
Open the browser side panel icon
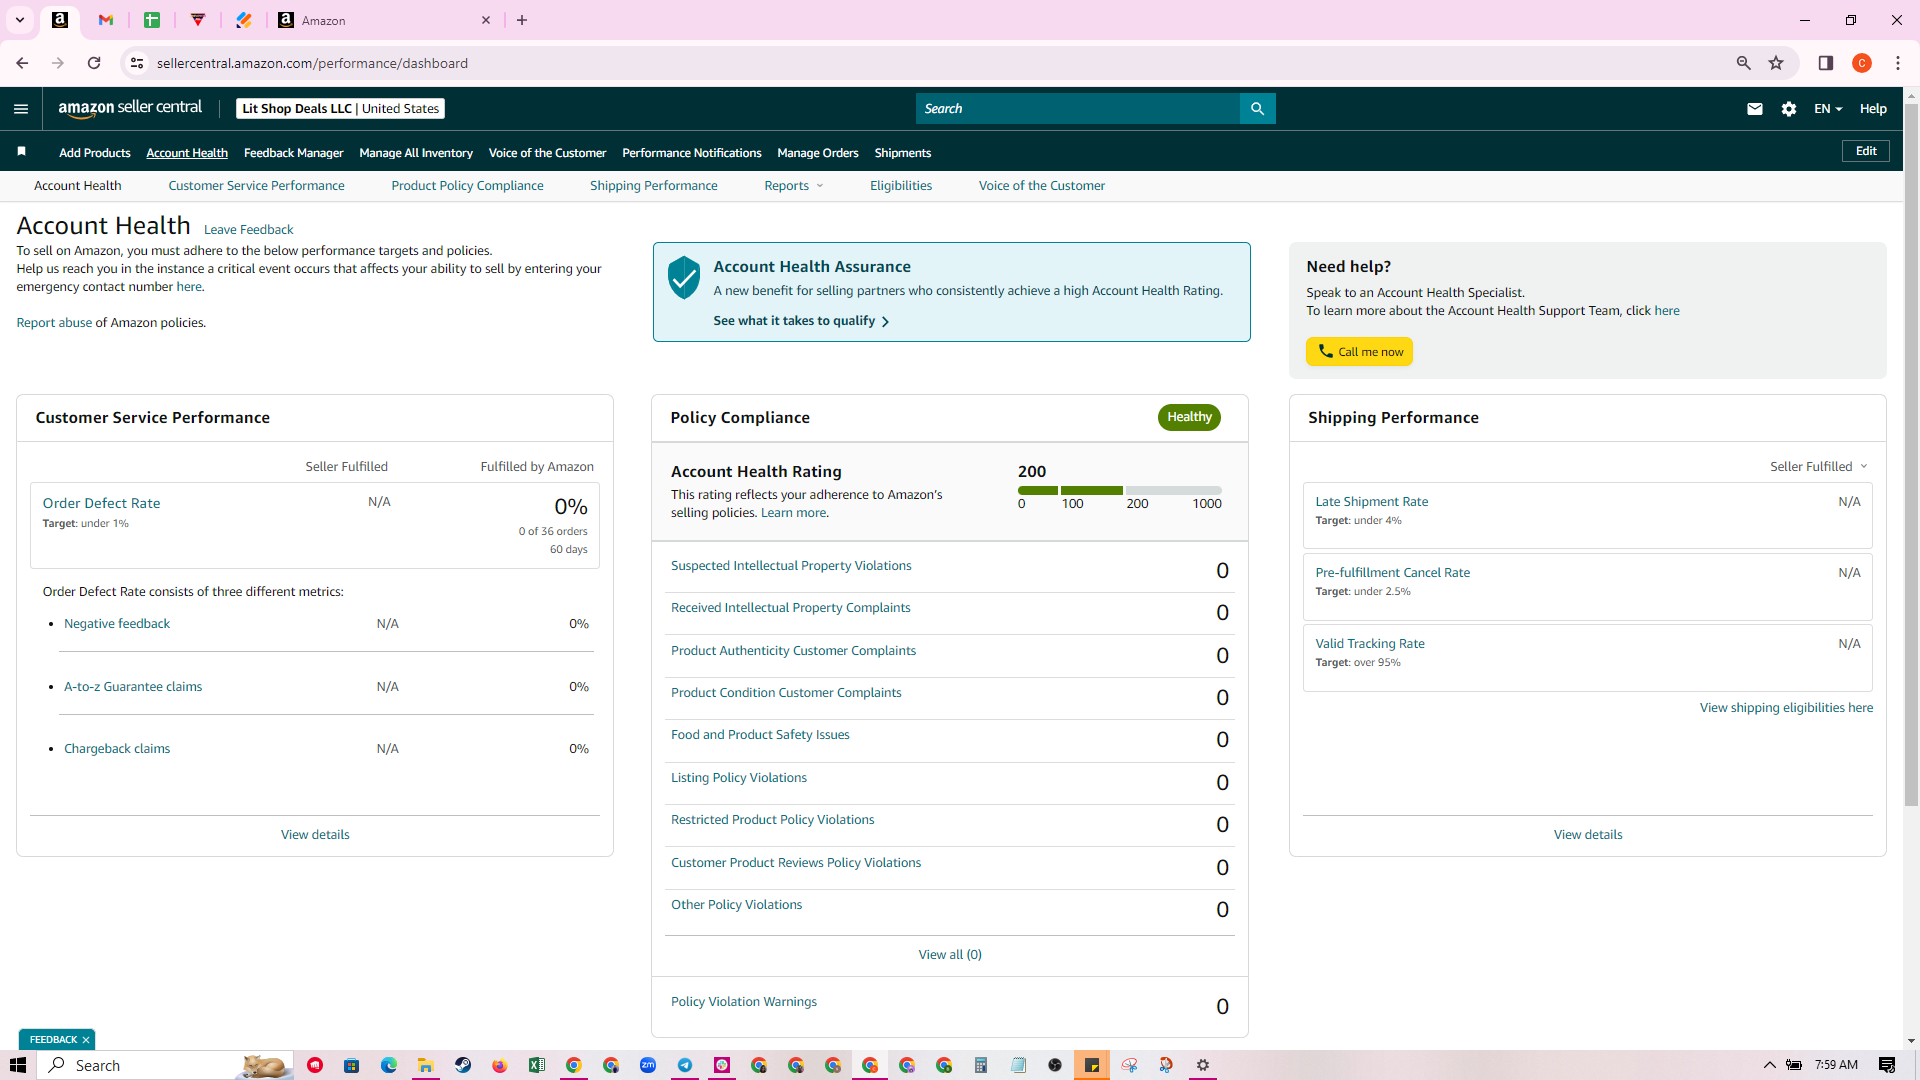tap(1825, 63)
